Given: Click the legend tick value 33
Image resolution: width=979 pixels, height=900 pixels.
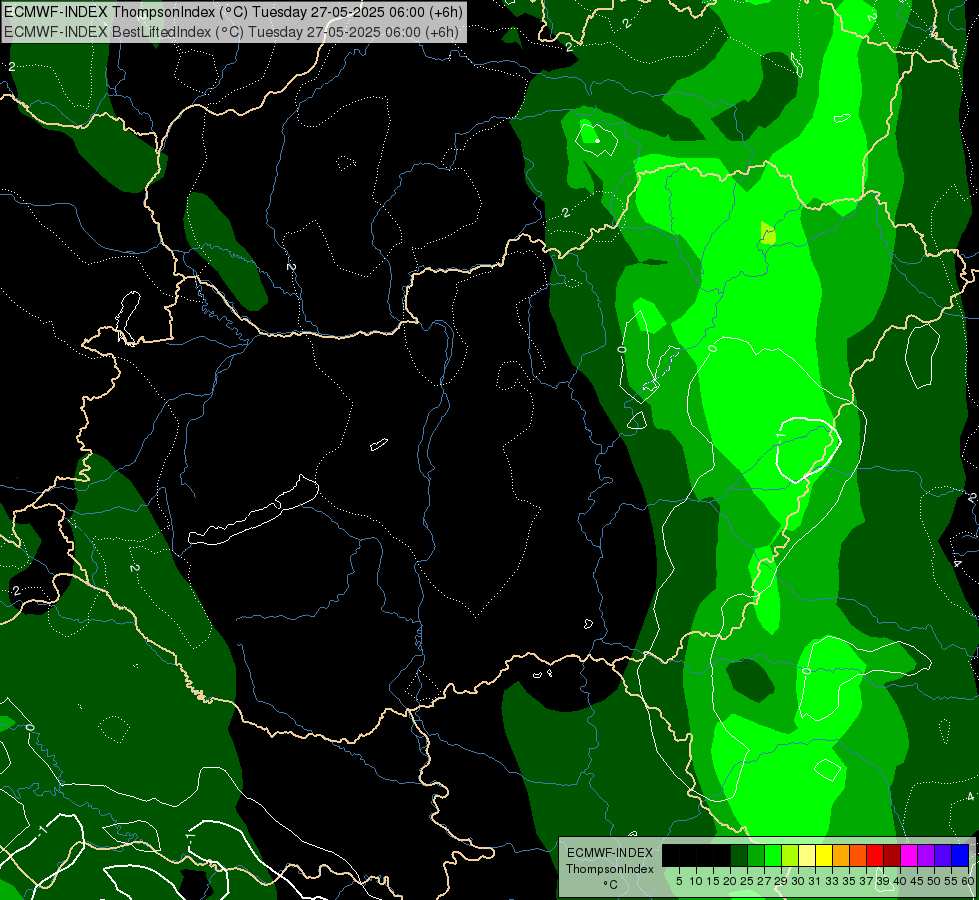Looking at the screenshot, I should pos(832,881).
